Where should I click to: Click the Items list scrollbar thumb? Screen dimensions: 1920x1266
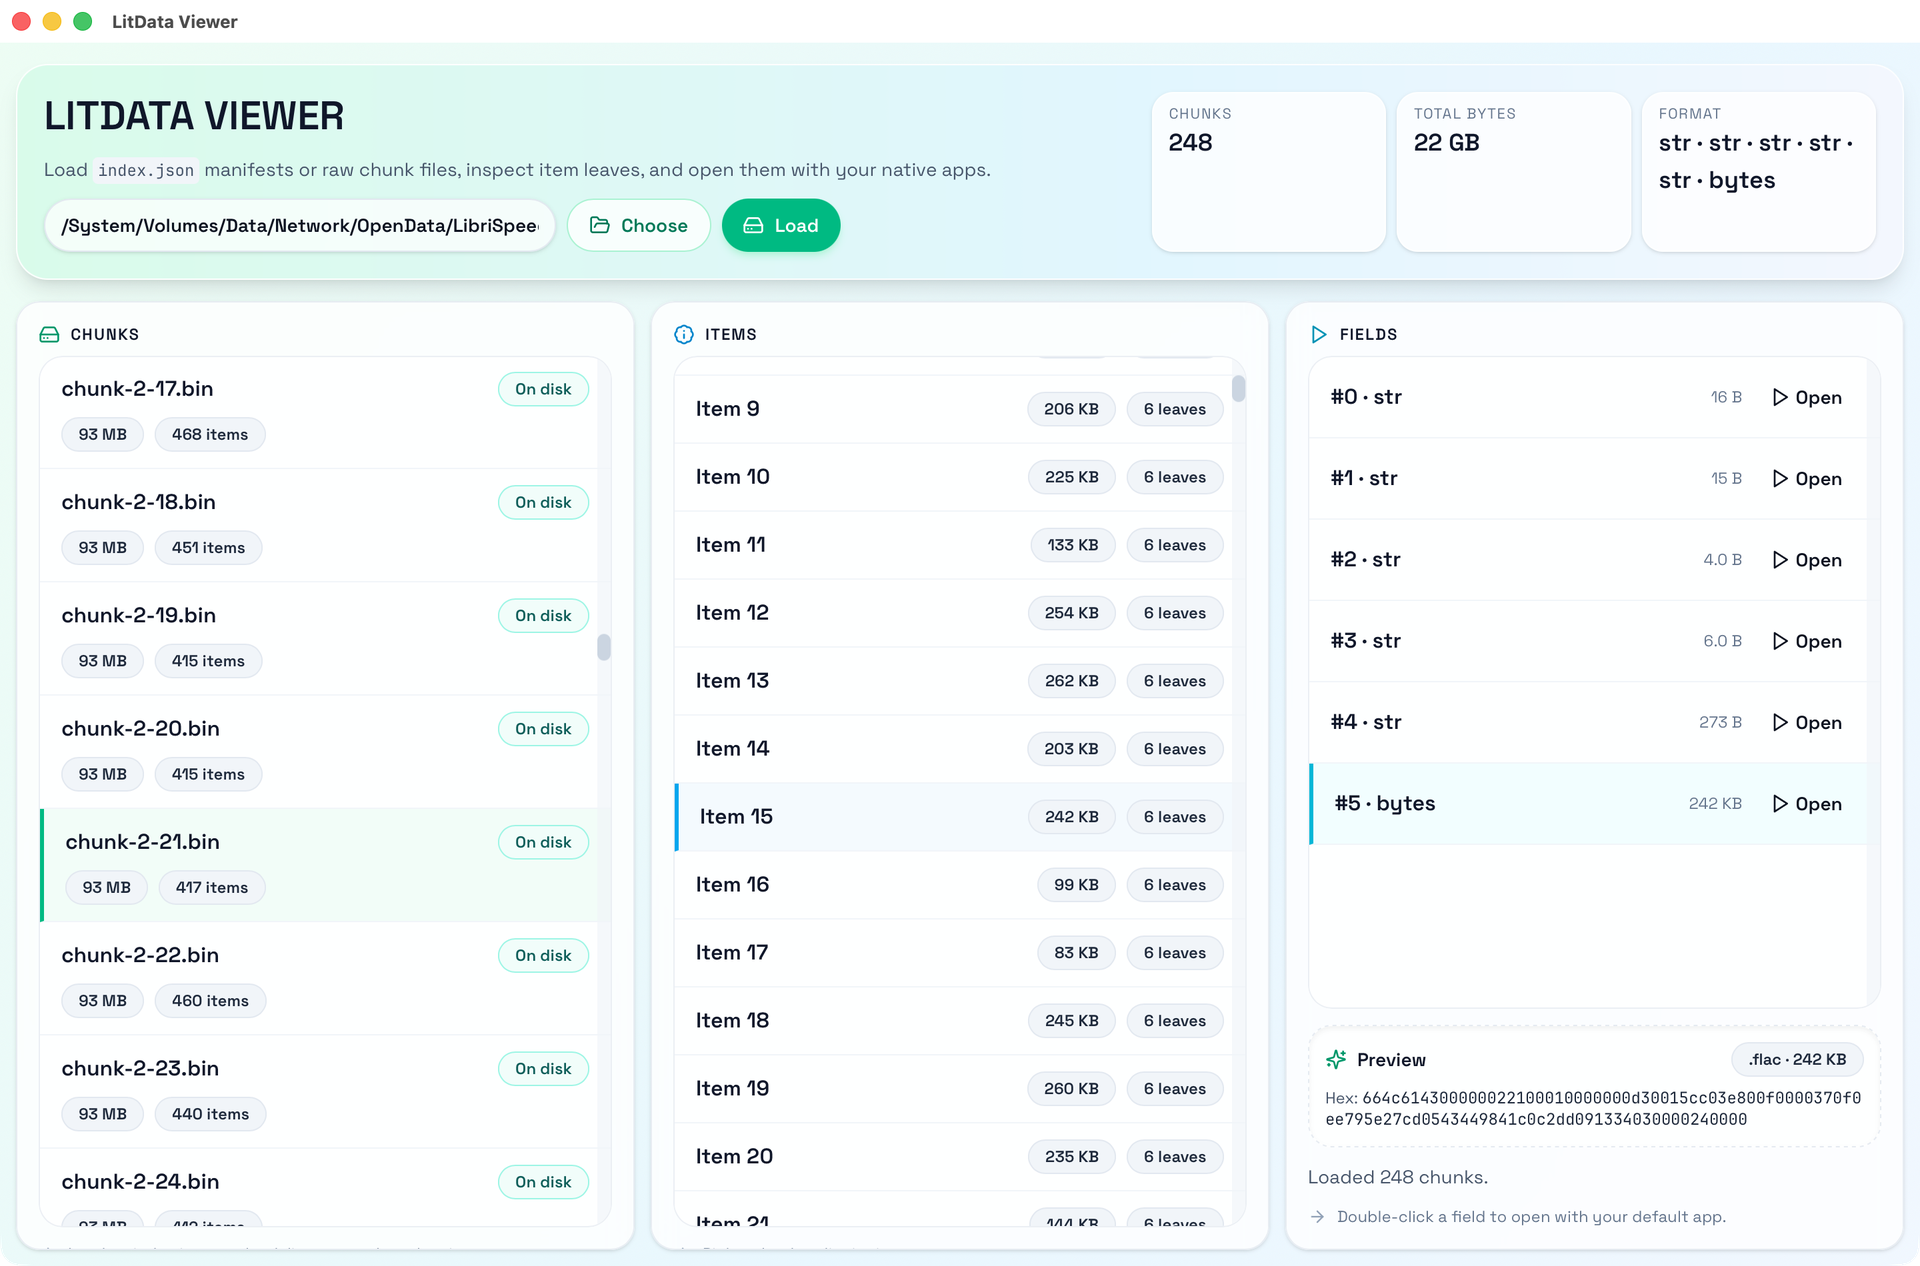point(1238,388)
